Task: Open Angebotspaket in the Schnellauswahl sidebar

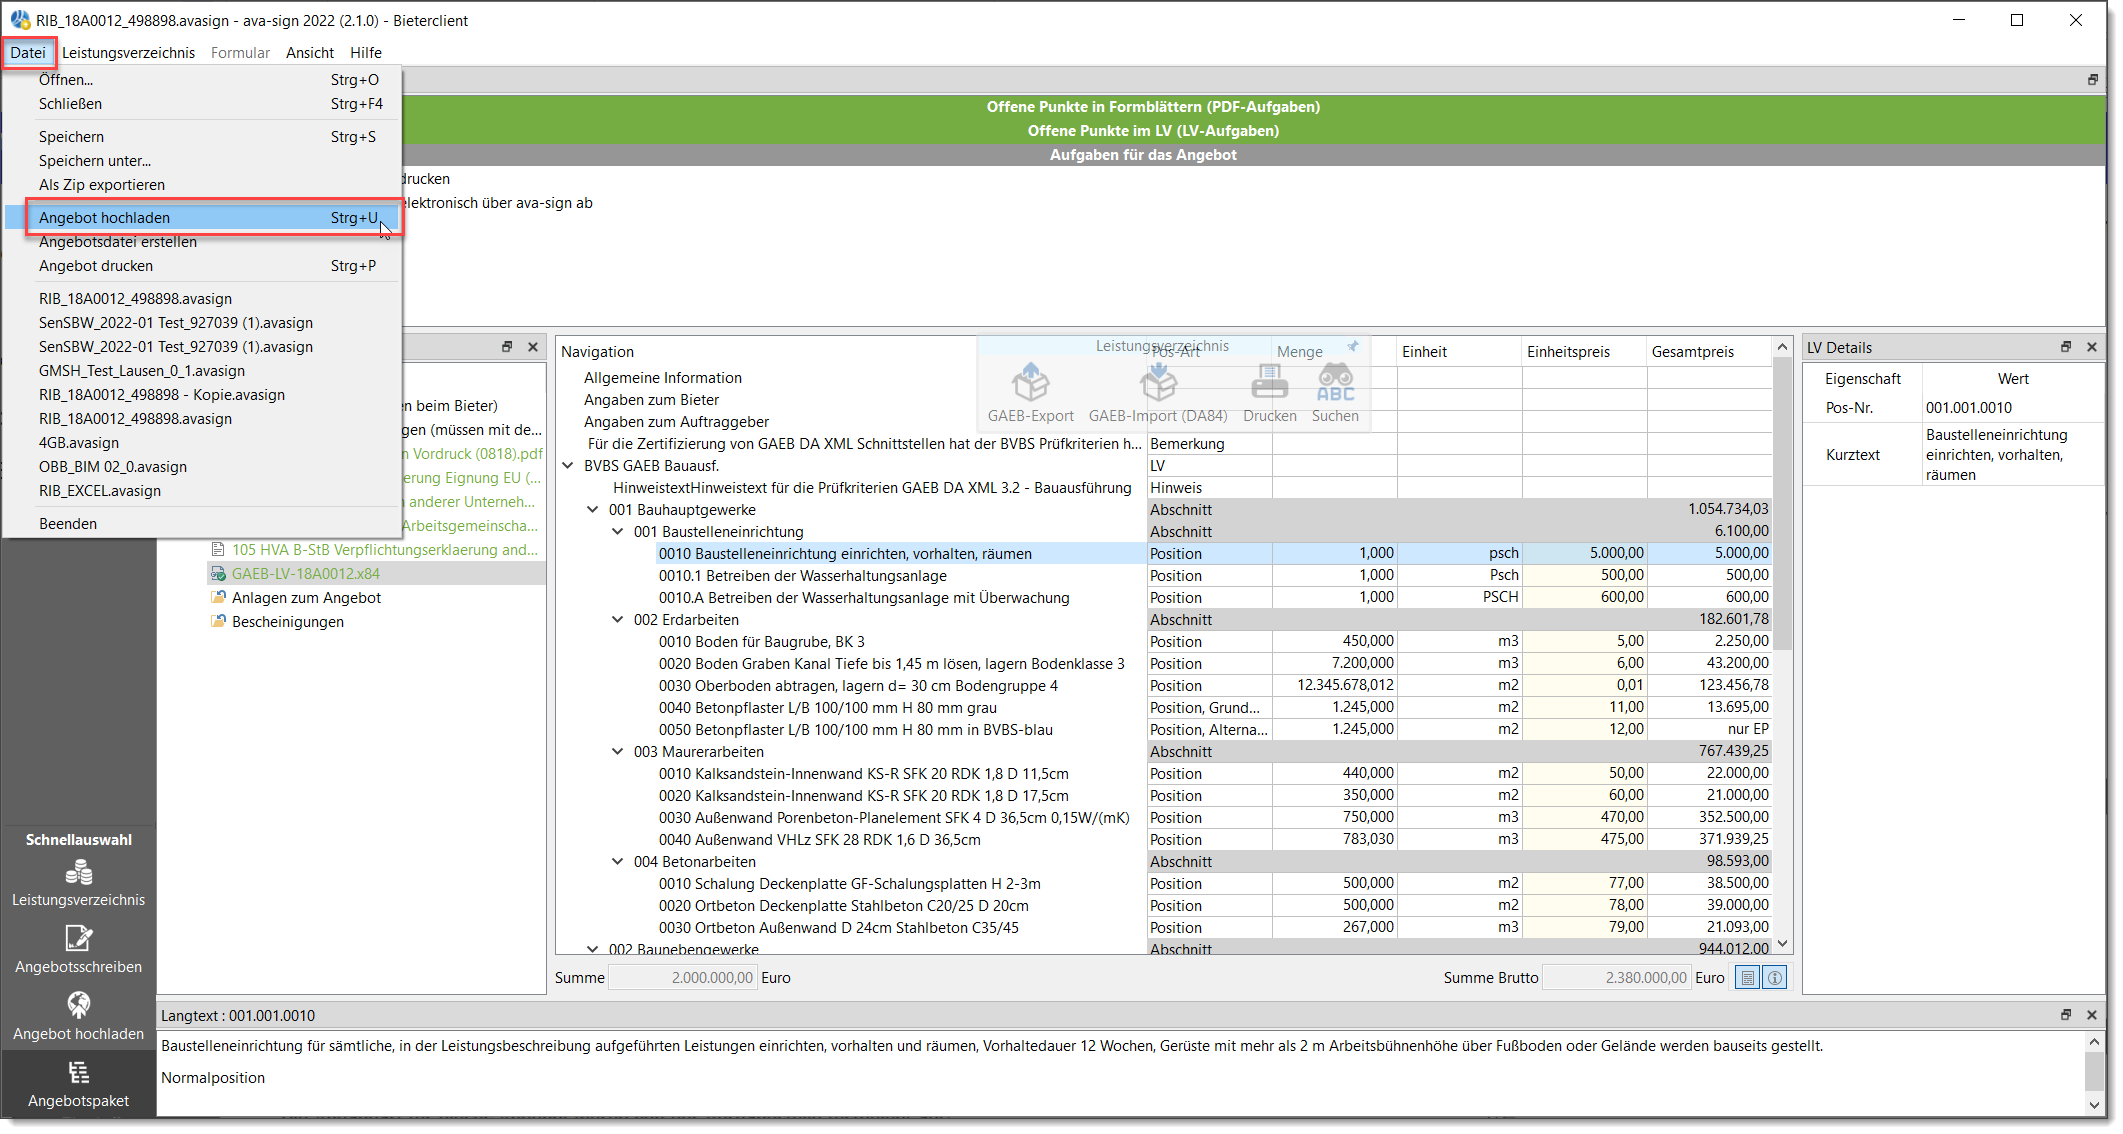Action: pyautogui.click(x=78, y=1085)
